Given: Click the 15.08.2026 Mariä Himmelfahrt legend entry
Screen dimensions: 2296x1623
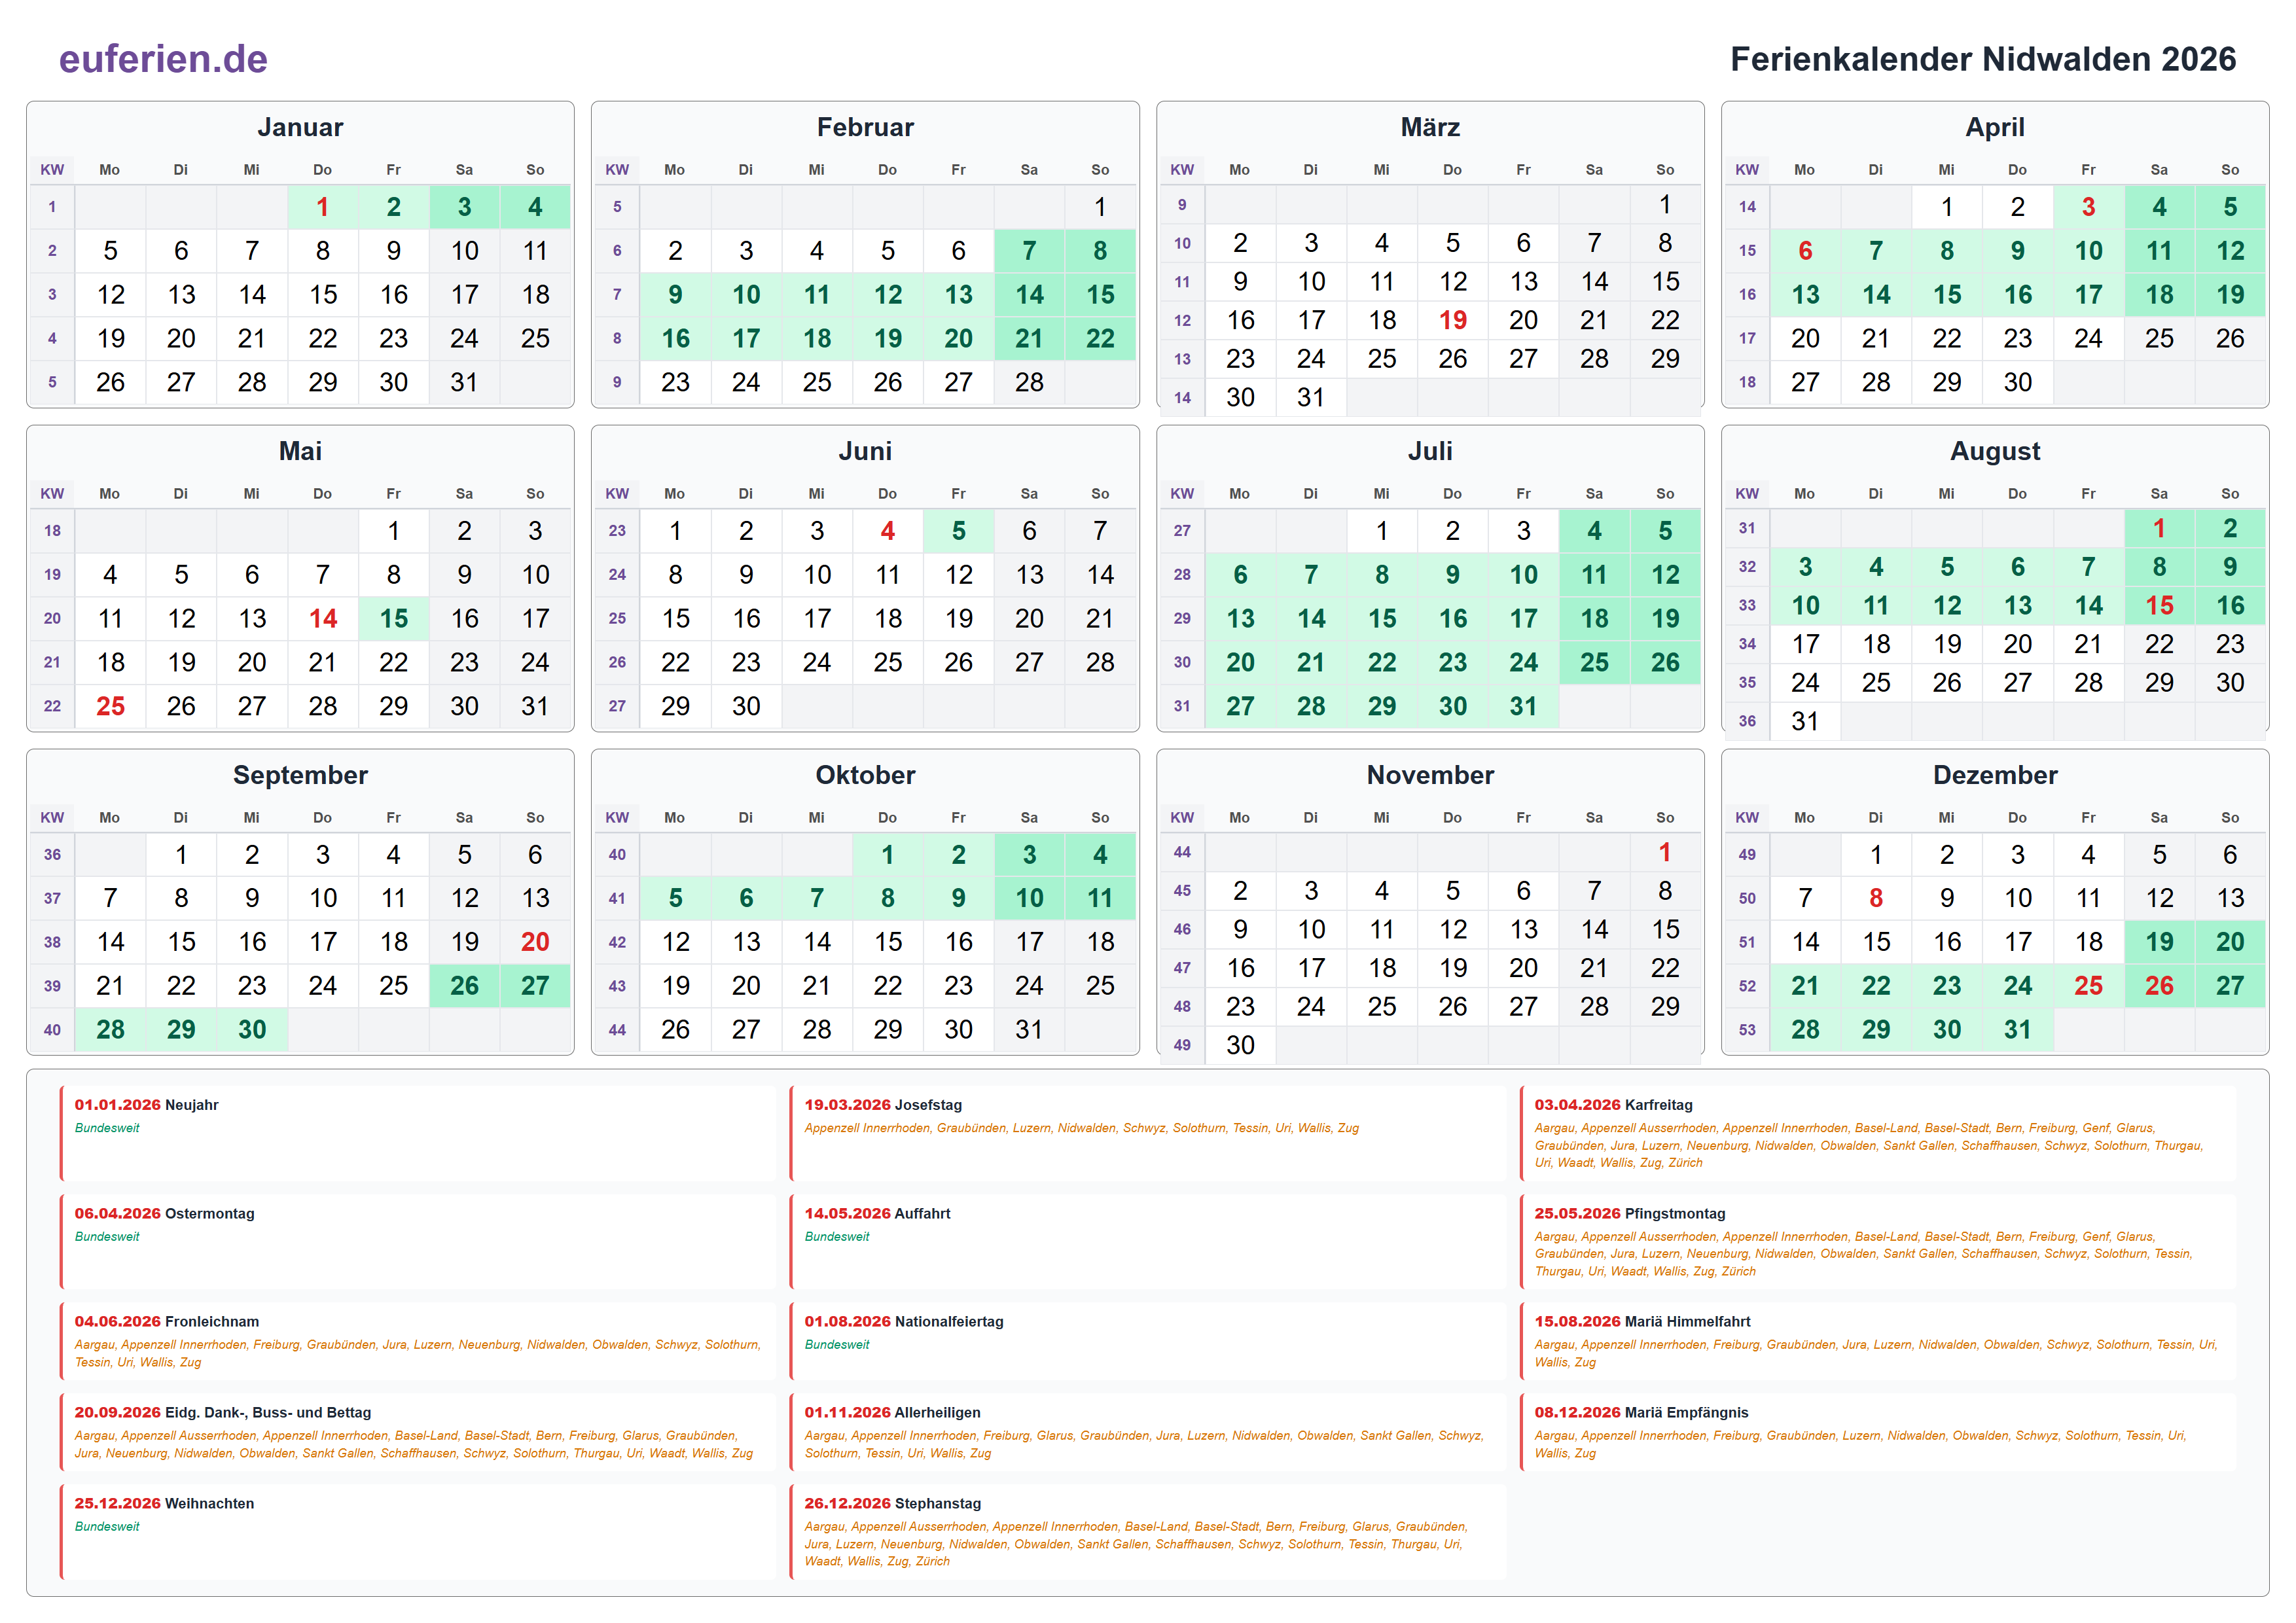Looking at the screenshot, I should [x=1878, y=1342].
